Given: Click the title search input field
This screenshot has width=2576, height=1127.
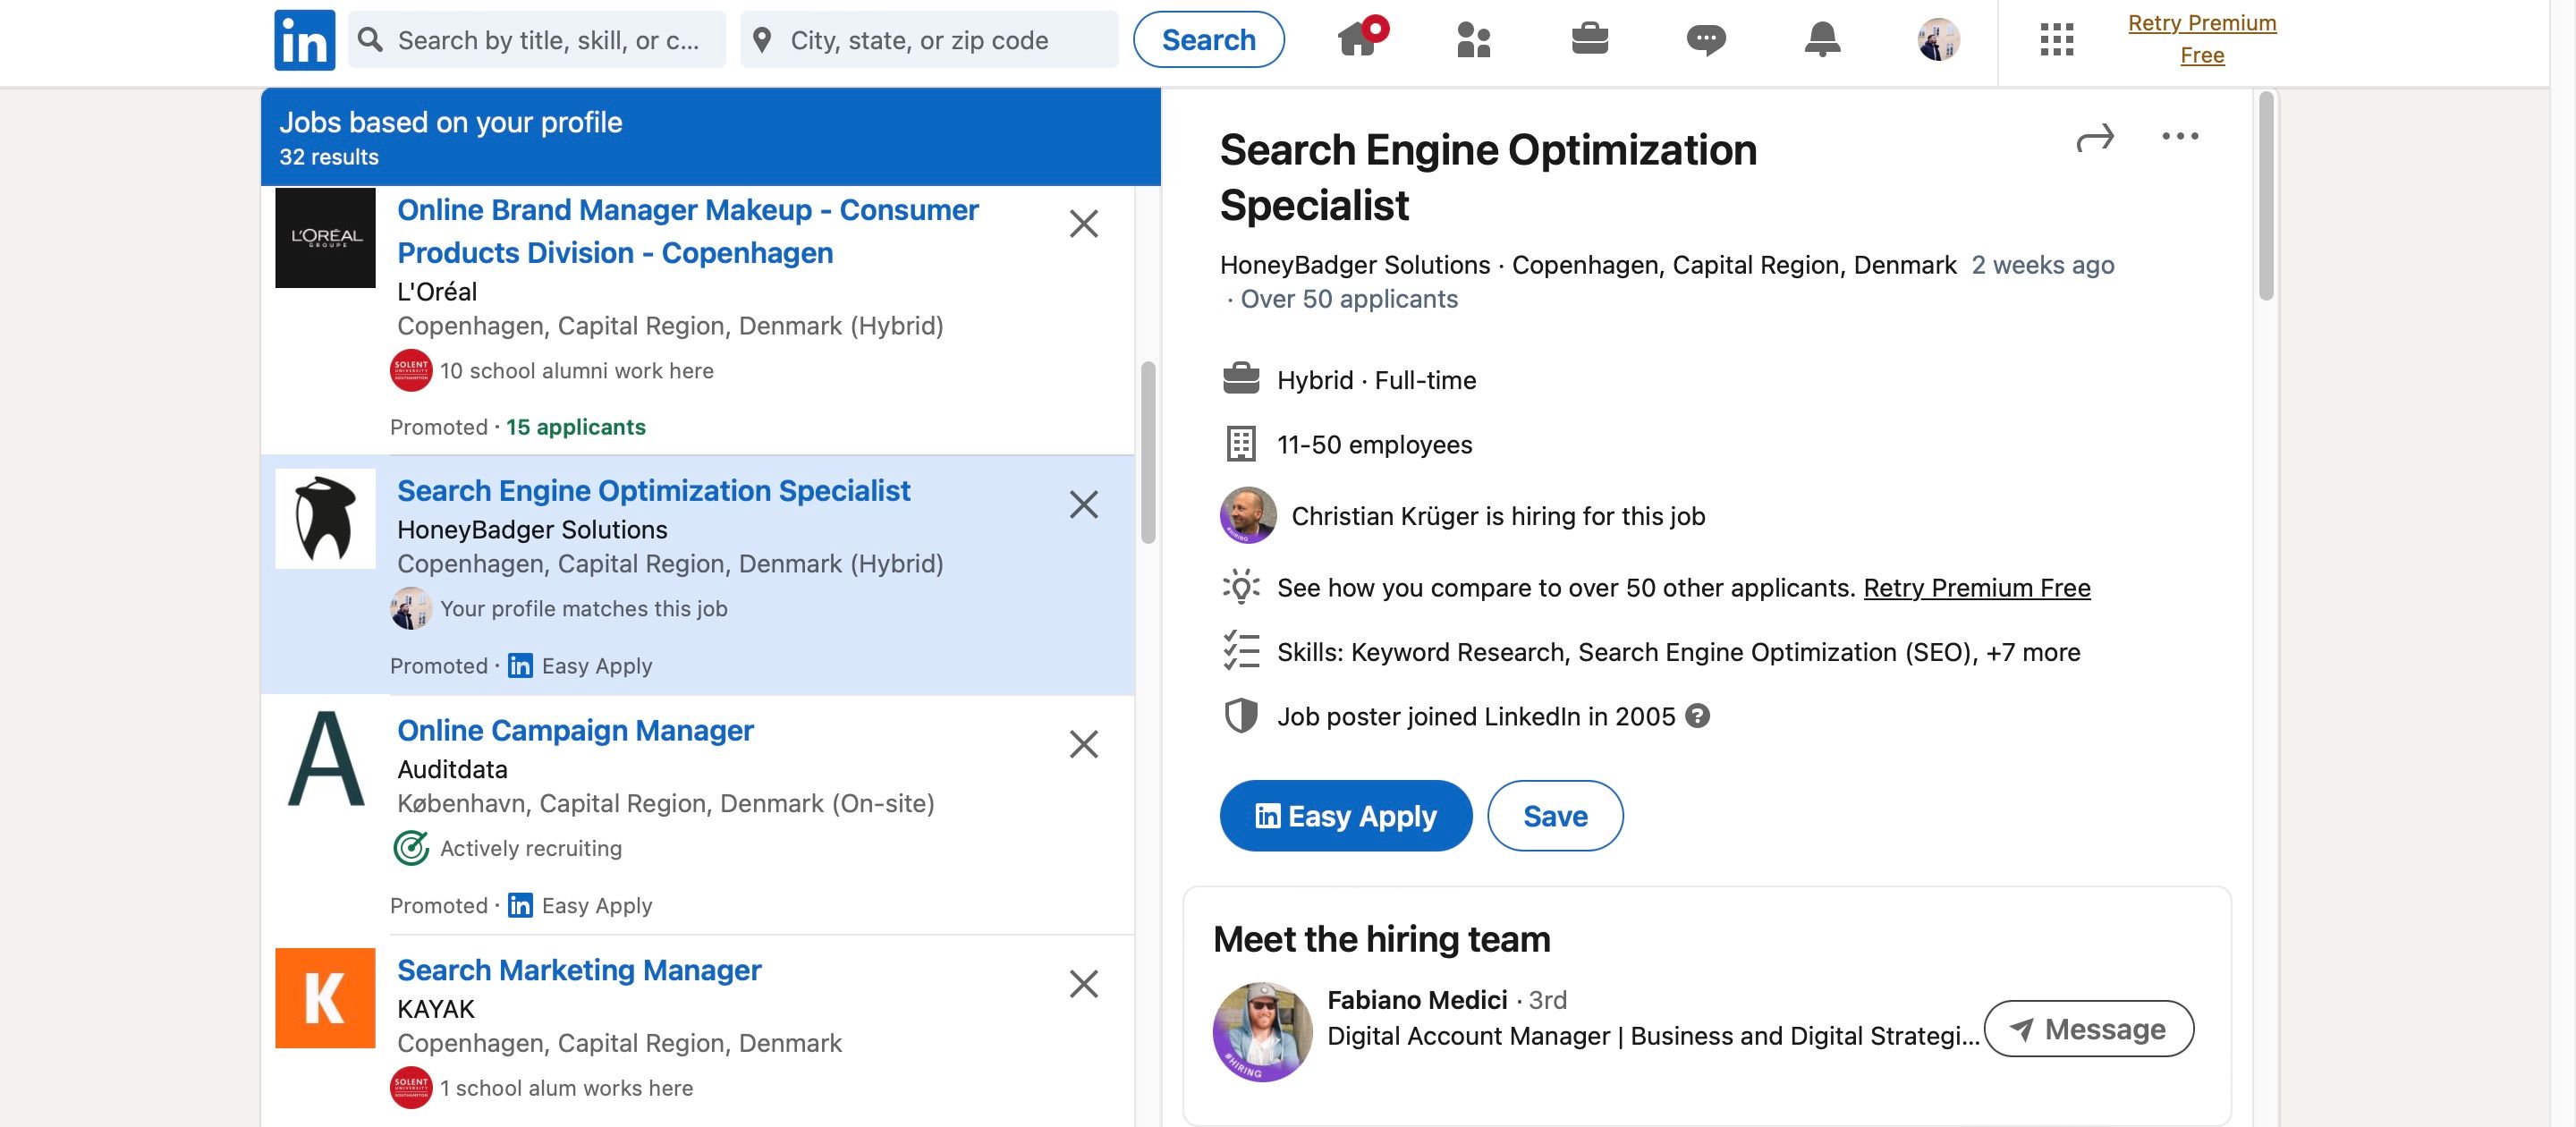Looking at the screenshot, I should click(x=537, y=39).
